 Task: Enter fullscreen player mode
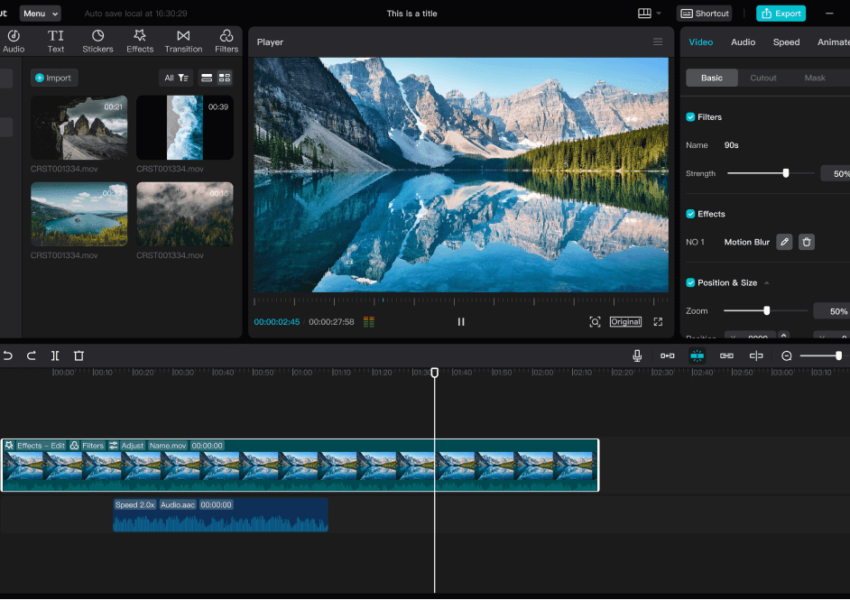(x=658, y=322)
